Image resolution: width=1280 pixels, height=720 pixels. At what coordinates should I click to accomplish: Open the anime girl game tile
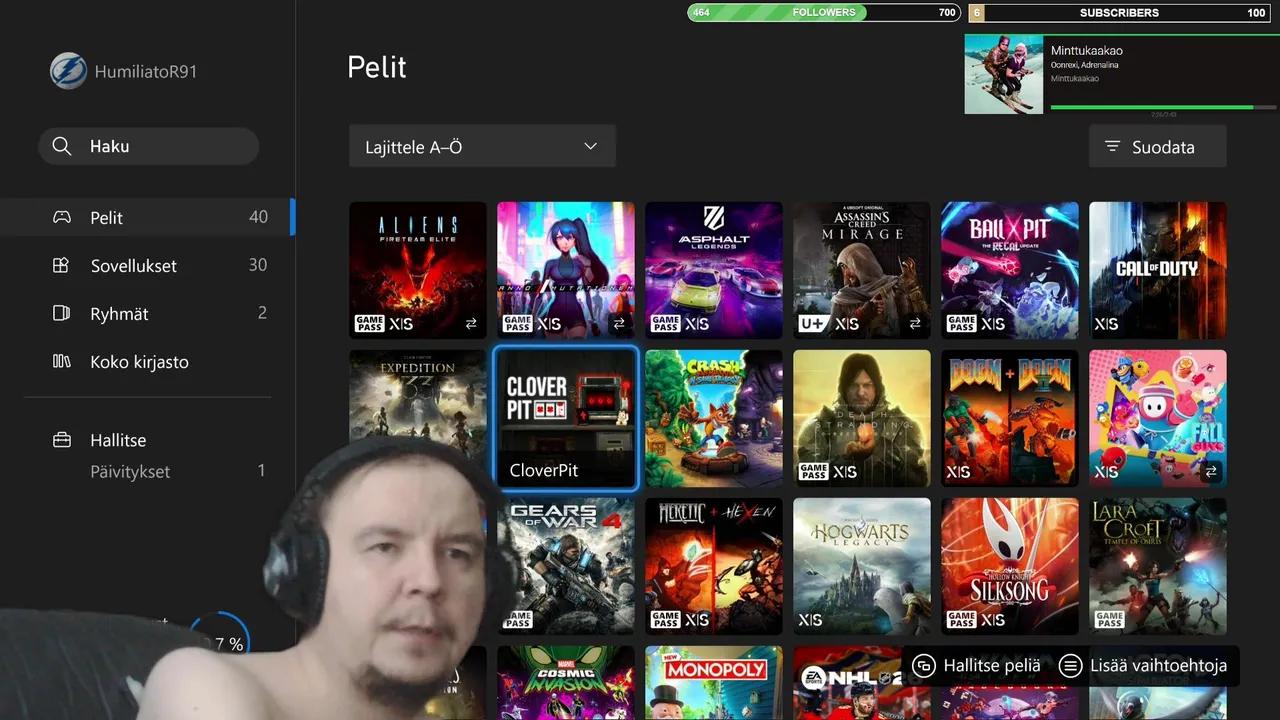click(x=566, y=270)
